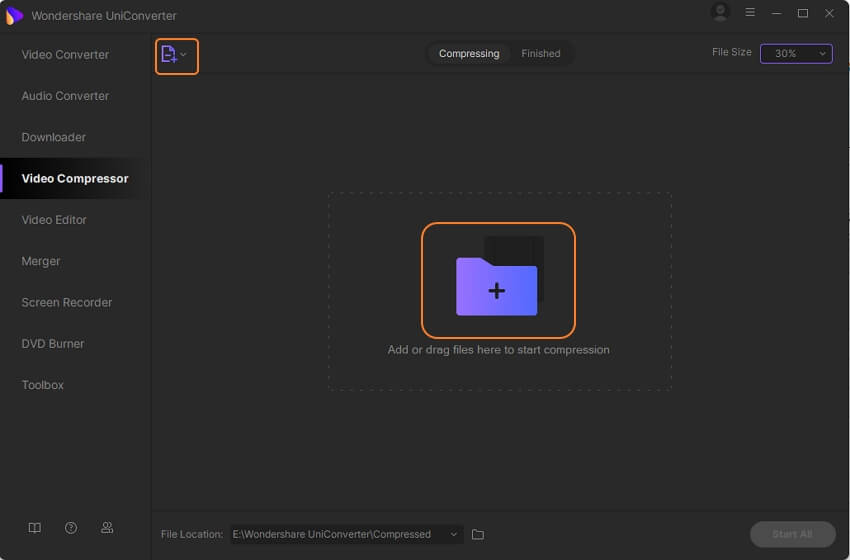The height and width of the screenshot is (560, 850).
Task: Open the hamburger menu in title bar
Action: (x=750, y=14)
